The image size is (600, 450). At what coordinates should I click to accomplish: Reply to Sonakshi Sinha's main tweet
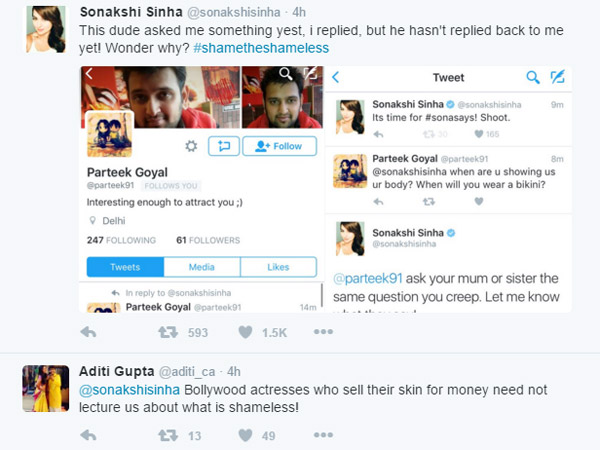(x=88, y=331)
